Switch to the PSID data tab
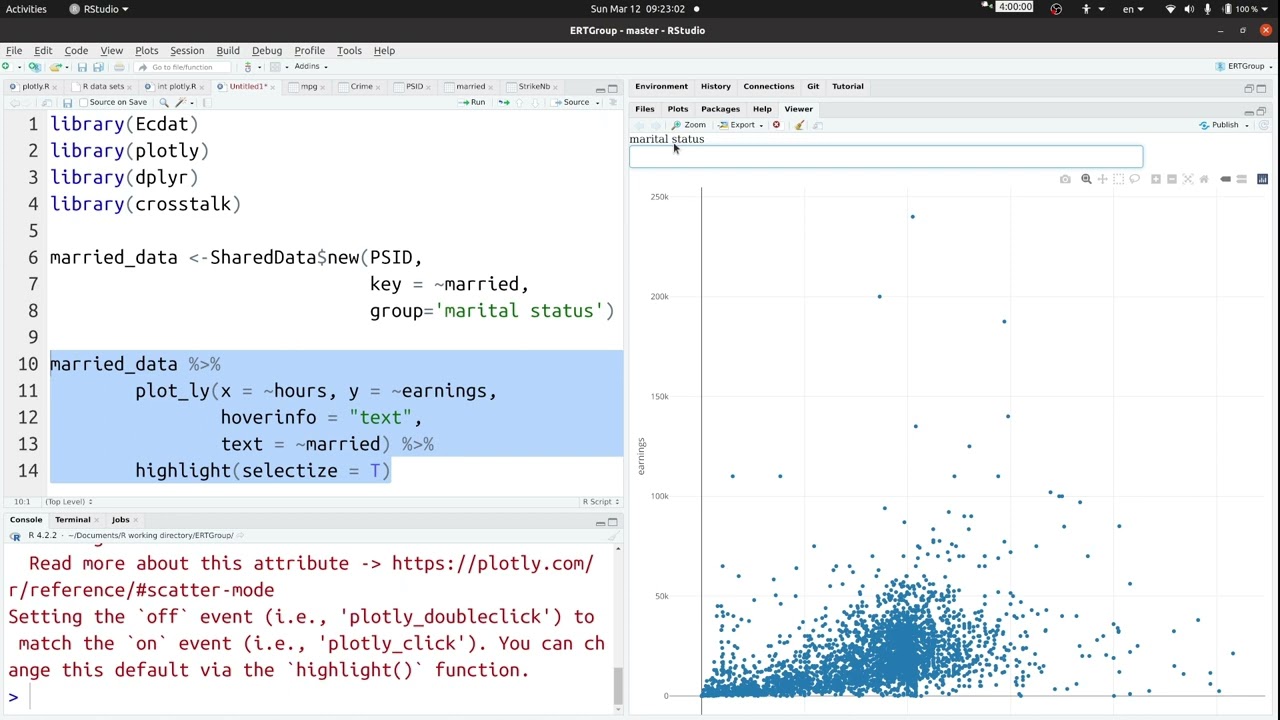The image size is (1280, 720). (414, 87)
